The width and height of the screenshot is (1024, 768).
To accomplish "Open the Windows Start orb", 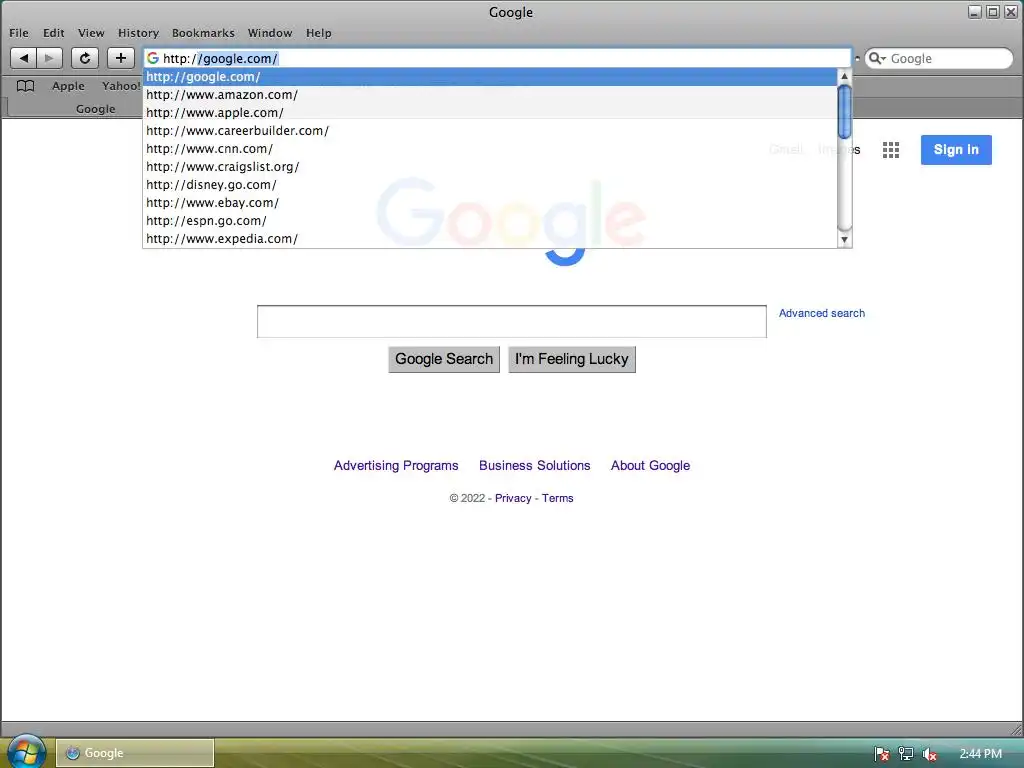I will [26, 751].
